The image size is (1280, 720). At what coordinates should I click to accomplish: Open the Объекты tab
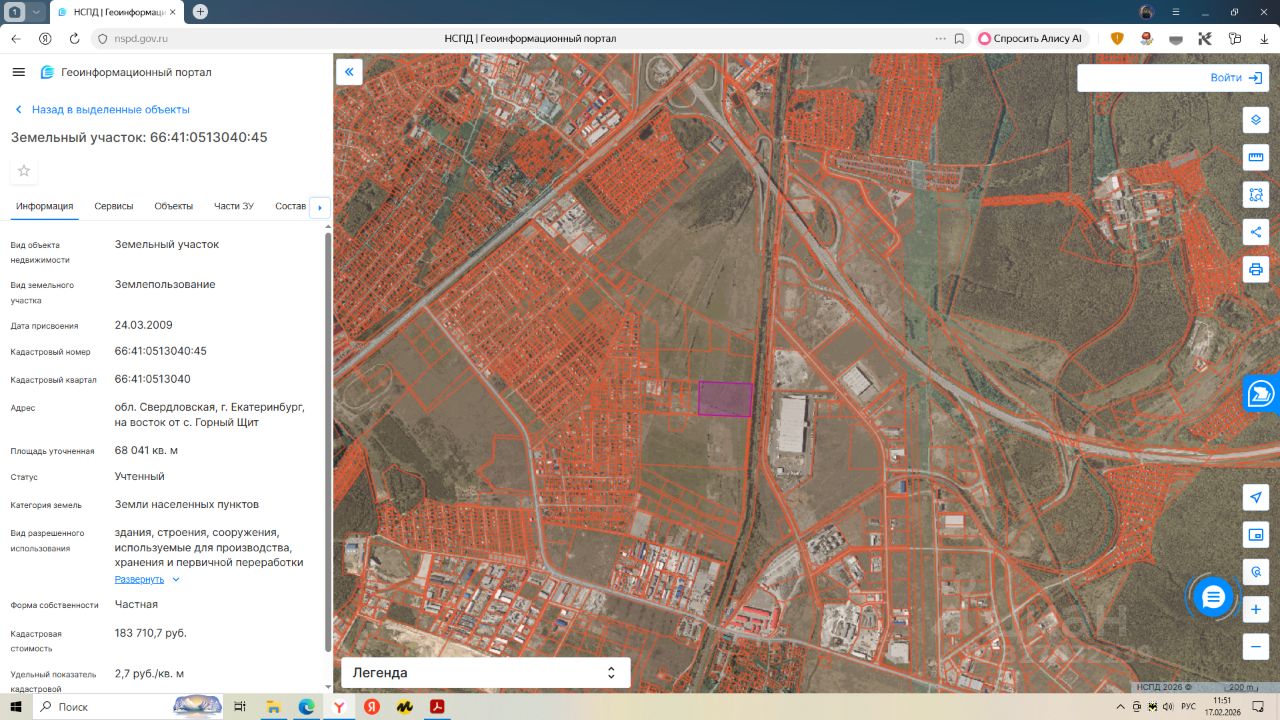174,206
